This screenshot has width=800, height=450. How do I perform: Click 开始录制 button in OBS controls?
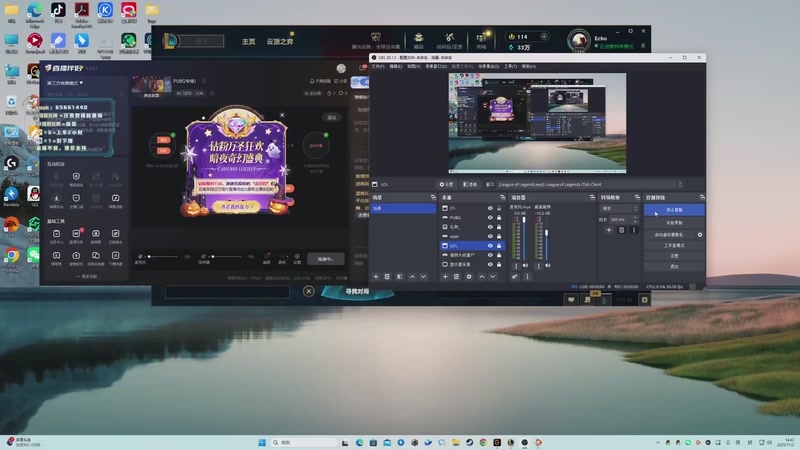pos(674,222)
